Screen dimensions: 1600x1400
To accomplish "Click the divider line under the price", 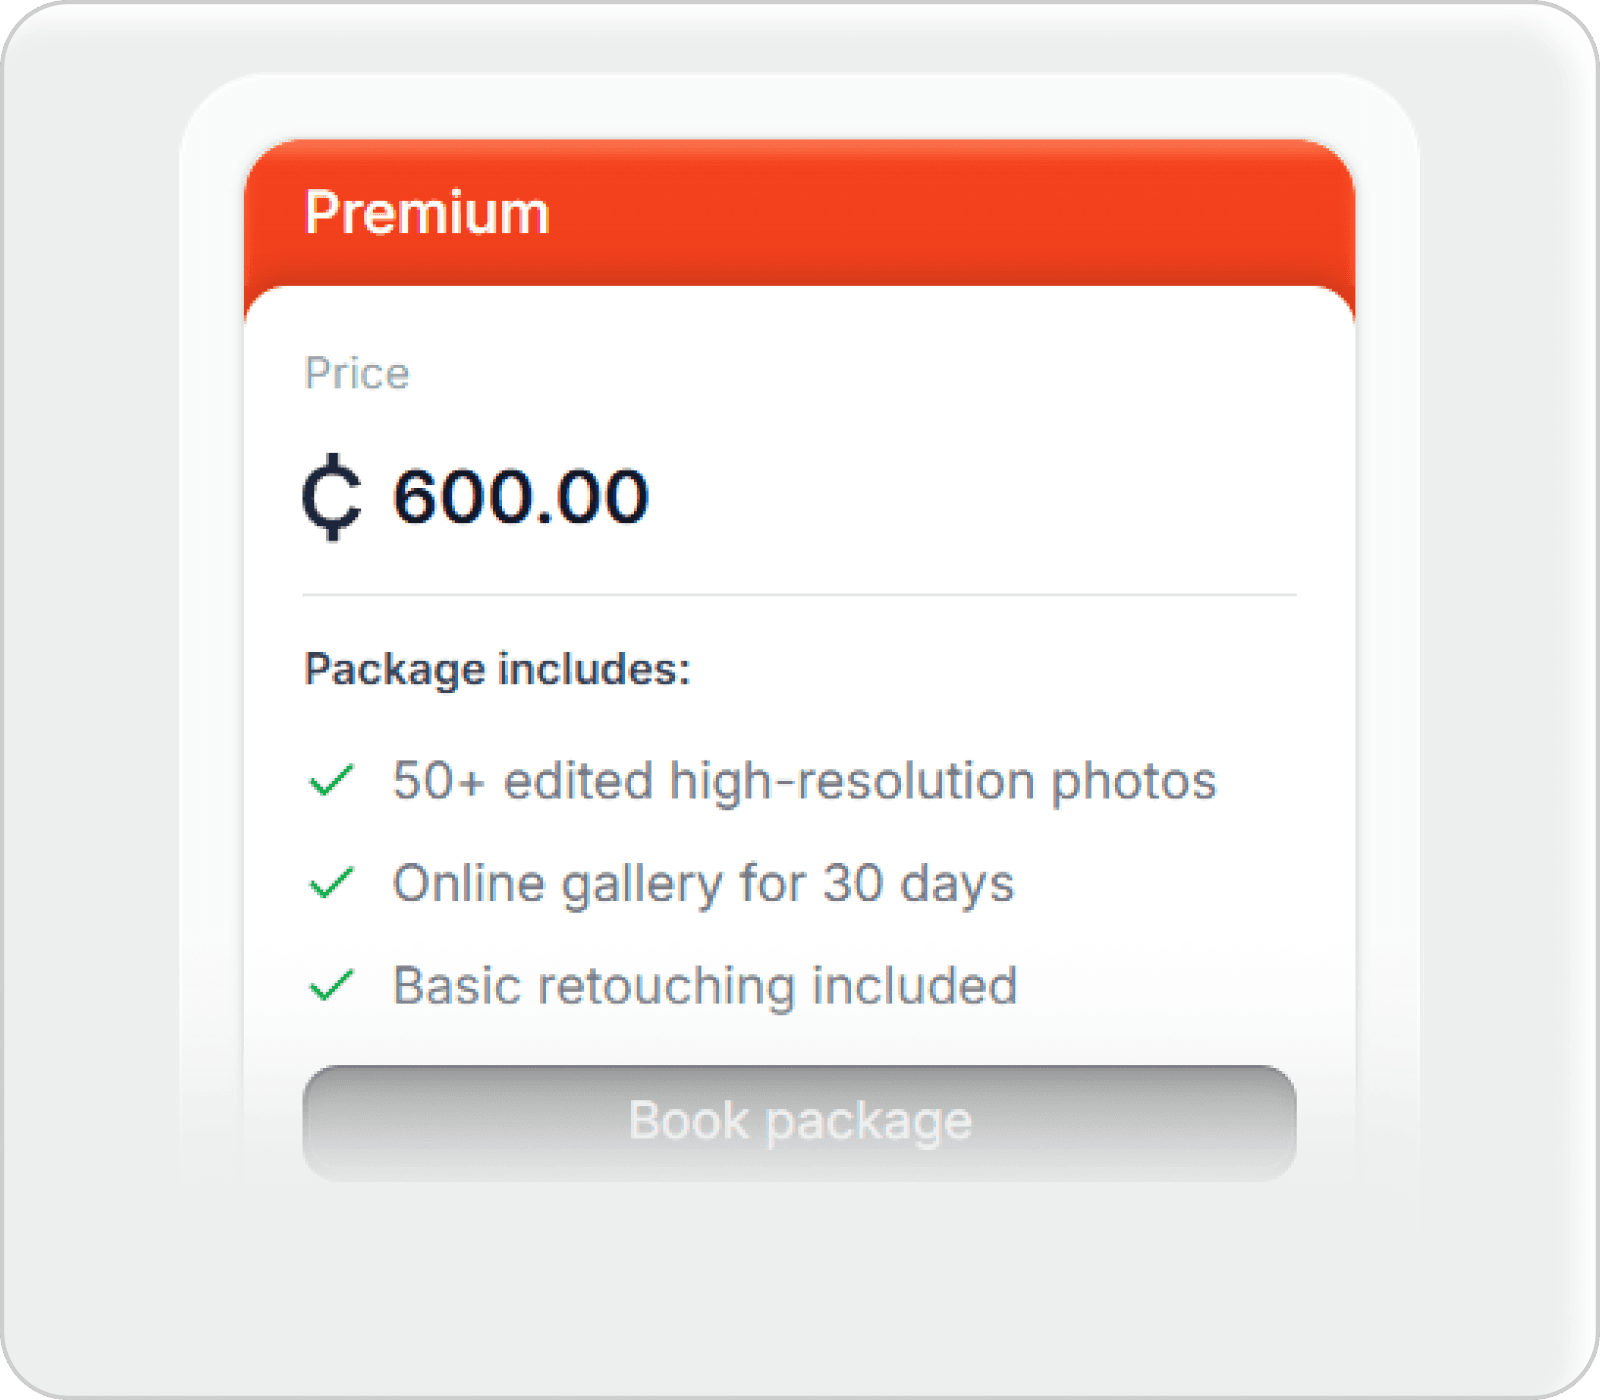I will point(800,592).
